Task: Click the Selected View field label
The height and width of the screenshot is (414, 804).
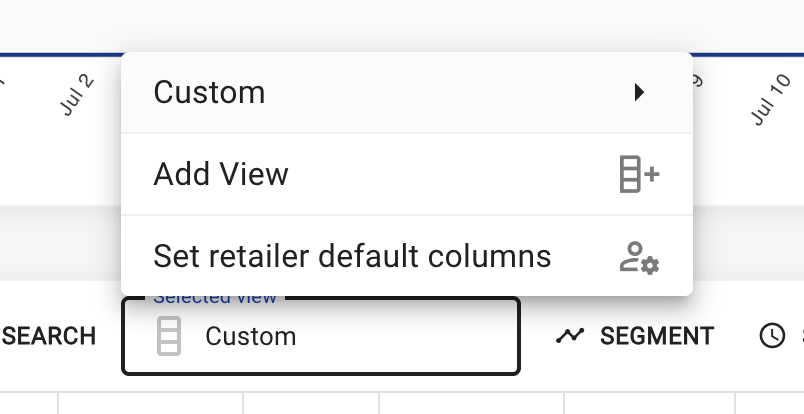Action: [215, 298]
